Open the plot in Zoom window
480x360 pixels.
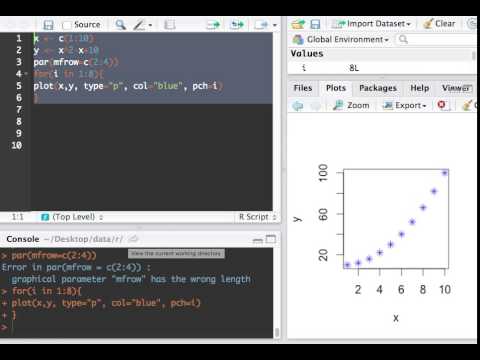click(x=351, y=105)
